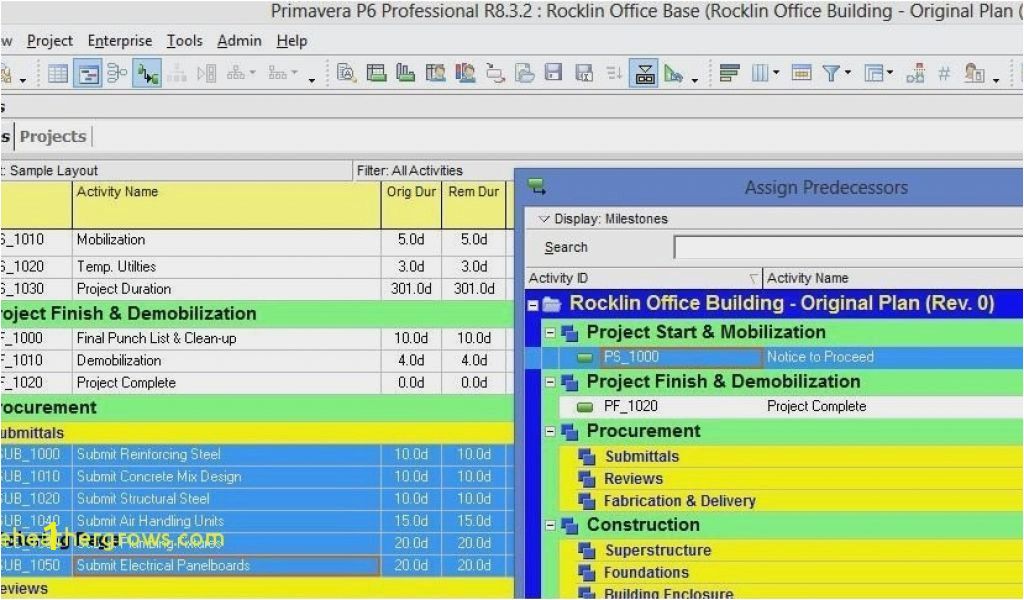Click the Rem Dur column header
1024x600 pixels.
pyautogui.click(x=473, y=204)
